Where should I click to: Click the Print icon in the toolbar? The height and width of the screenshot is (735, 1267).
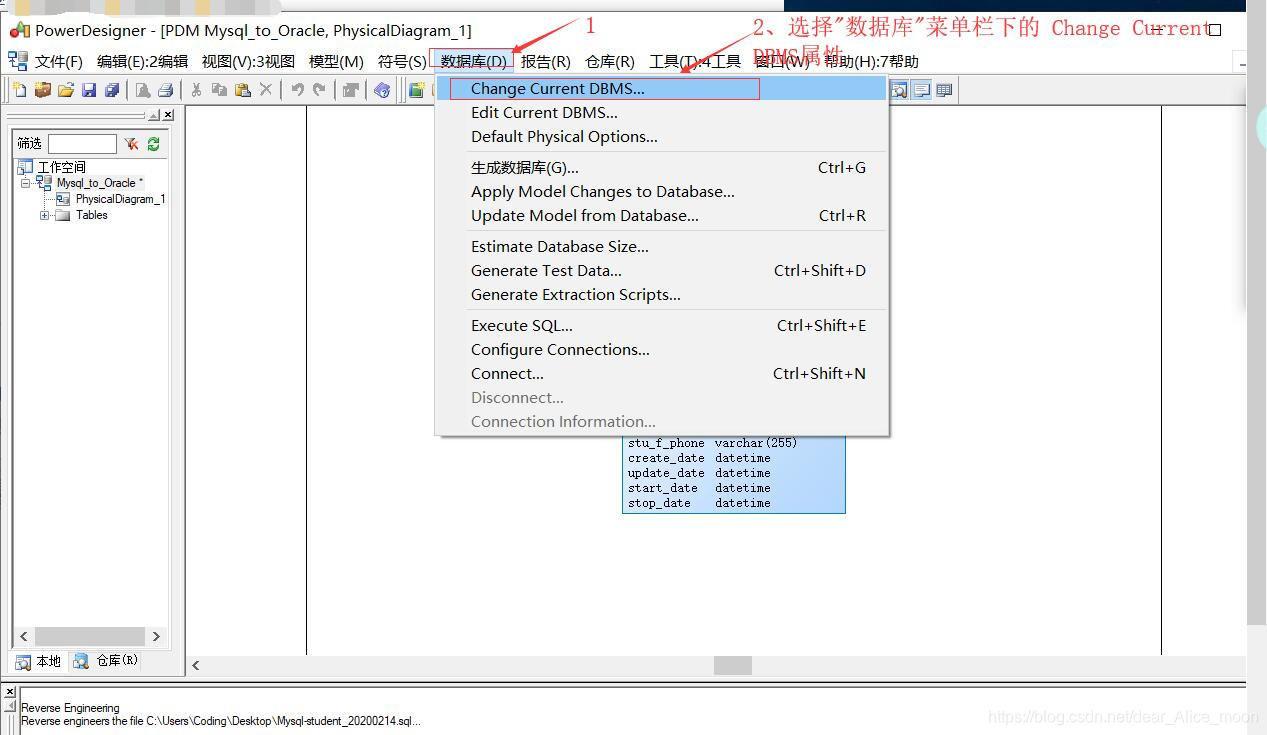(165, 89)
